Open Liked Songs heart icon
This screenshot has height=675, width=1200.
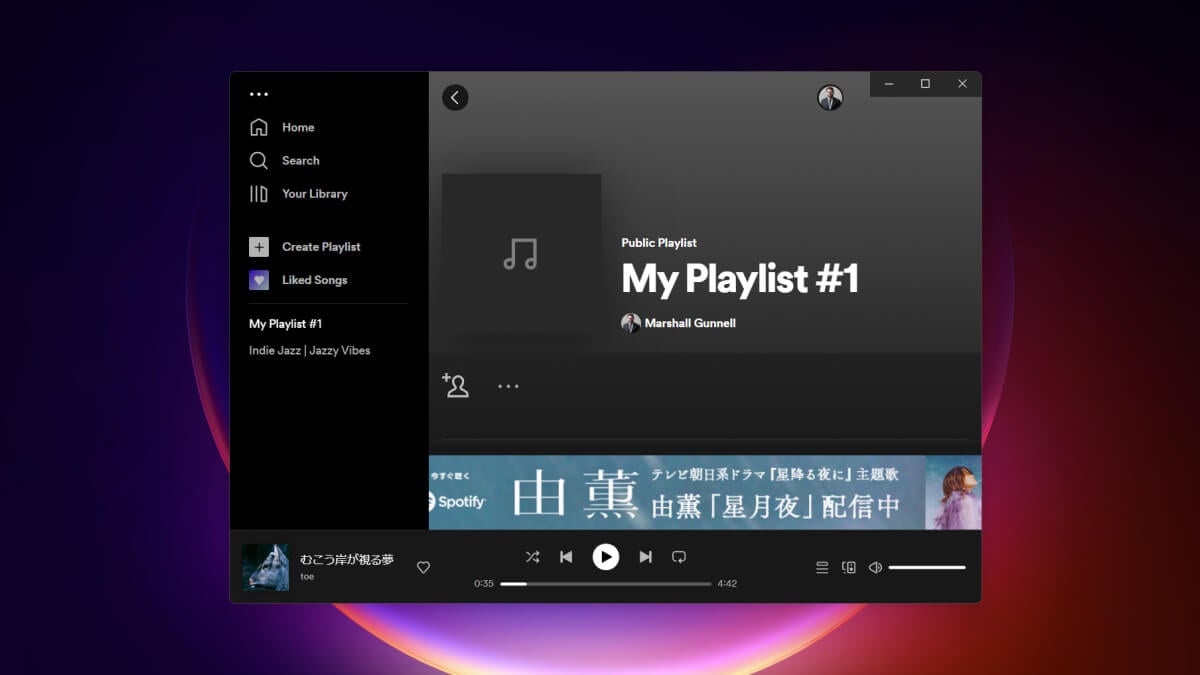tap(259, 280)
